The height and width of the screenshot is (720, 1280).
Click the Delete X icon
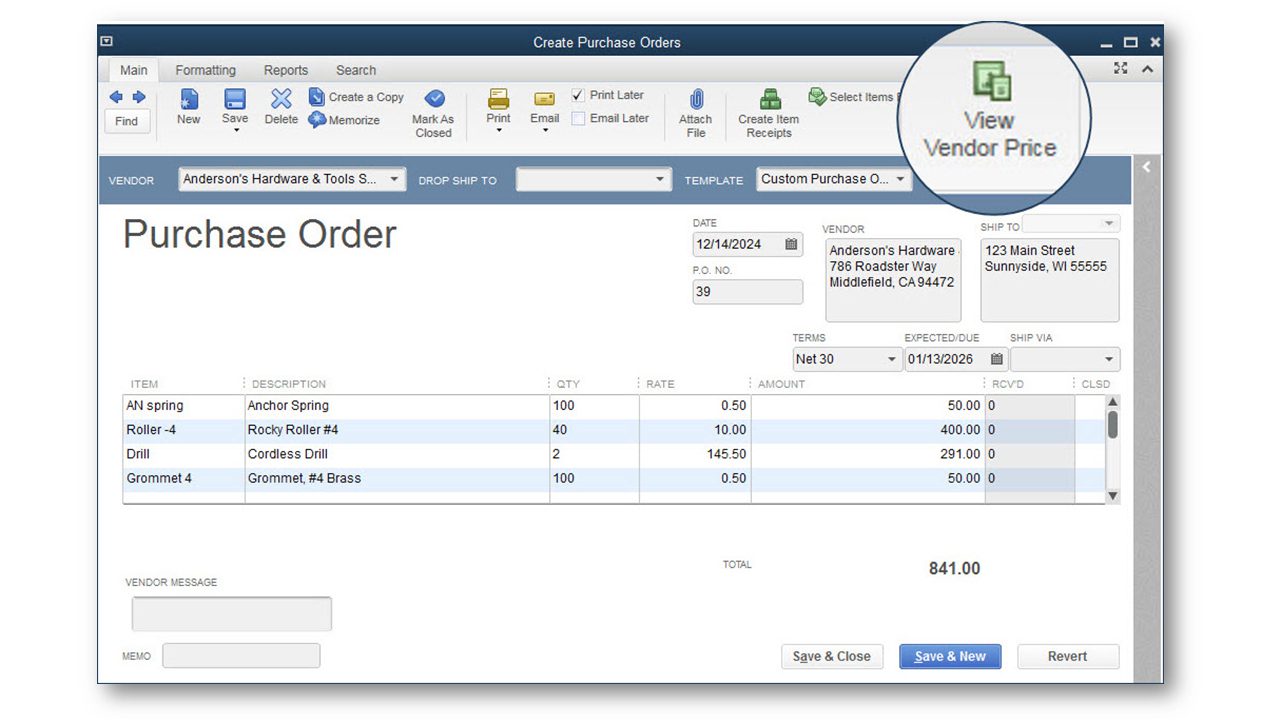pos(281,100)
